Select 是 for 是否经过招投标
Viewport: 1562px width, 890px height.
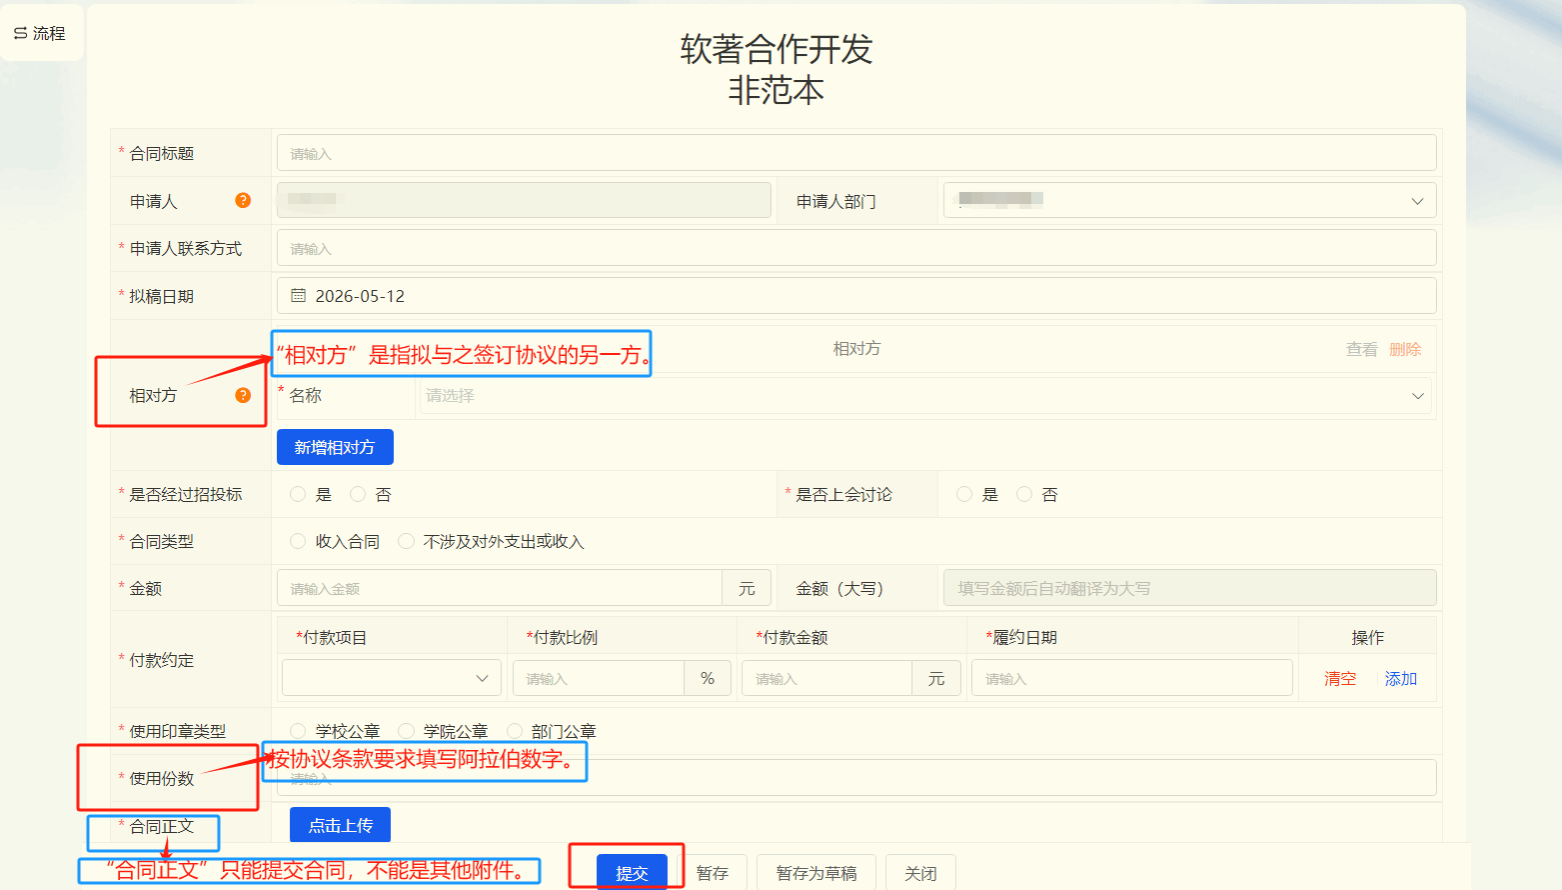(x=298, y=494)
